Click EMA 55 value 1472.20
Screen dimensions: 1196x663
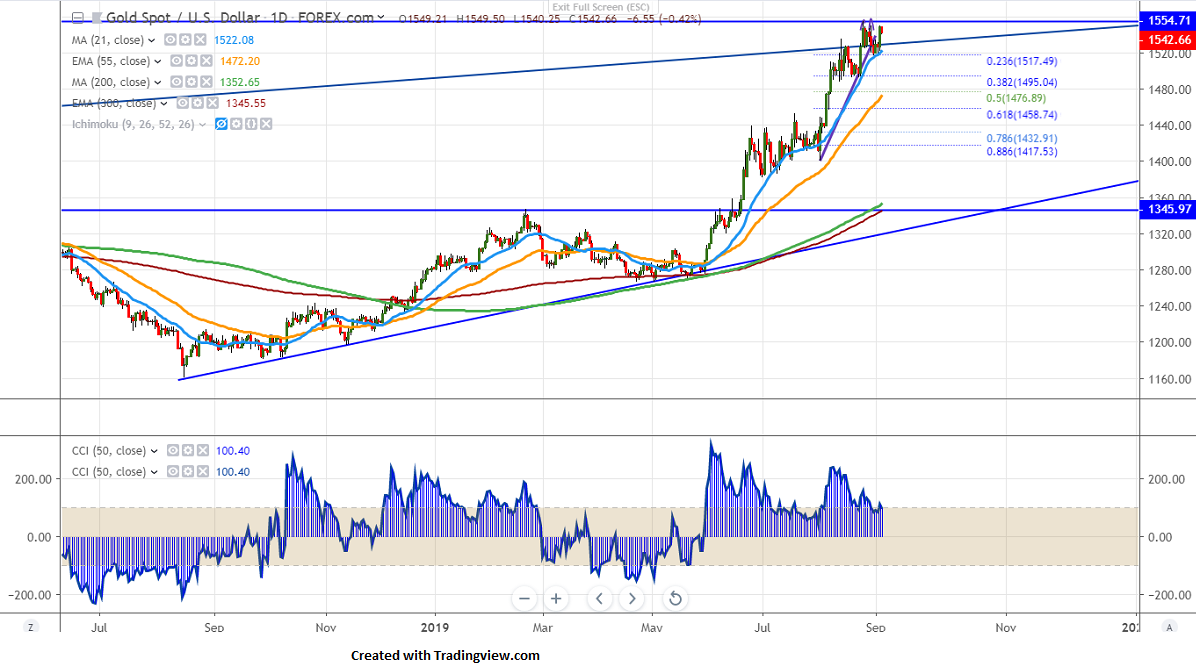tap(240, 62)
